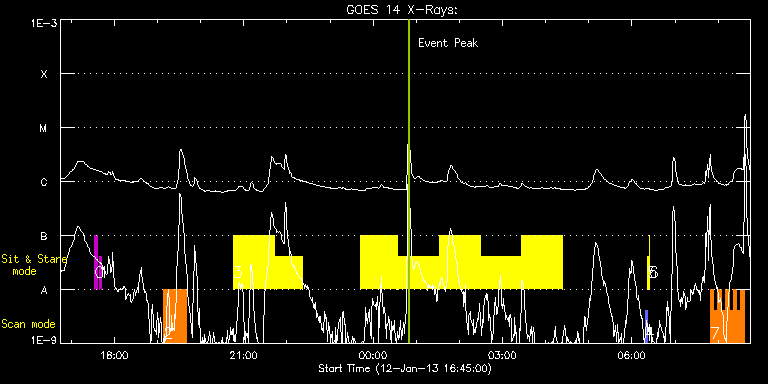768x384 pixels.
Task: Click the 'GOES 14 X-Rays:' plot title
Action: tap(402, 10)
